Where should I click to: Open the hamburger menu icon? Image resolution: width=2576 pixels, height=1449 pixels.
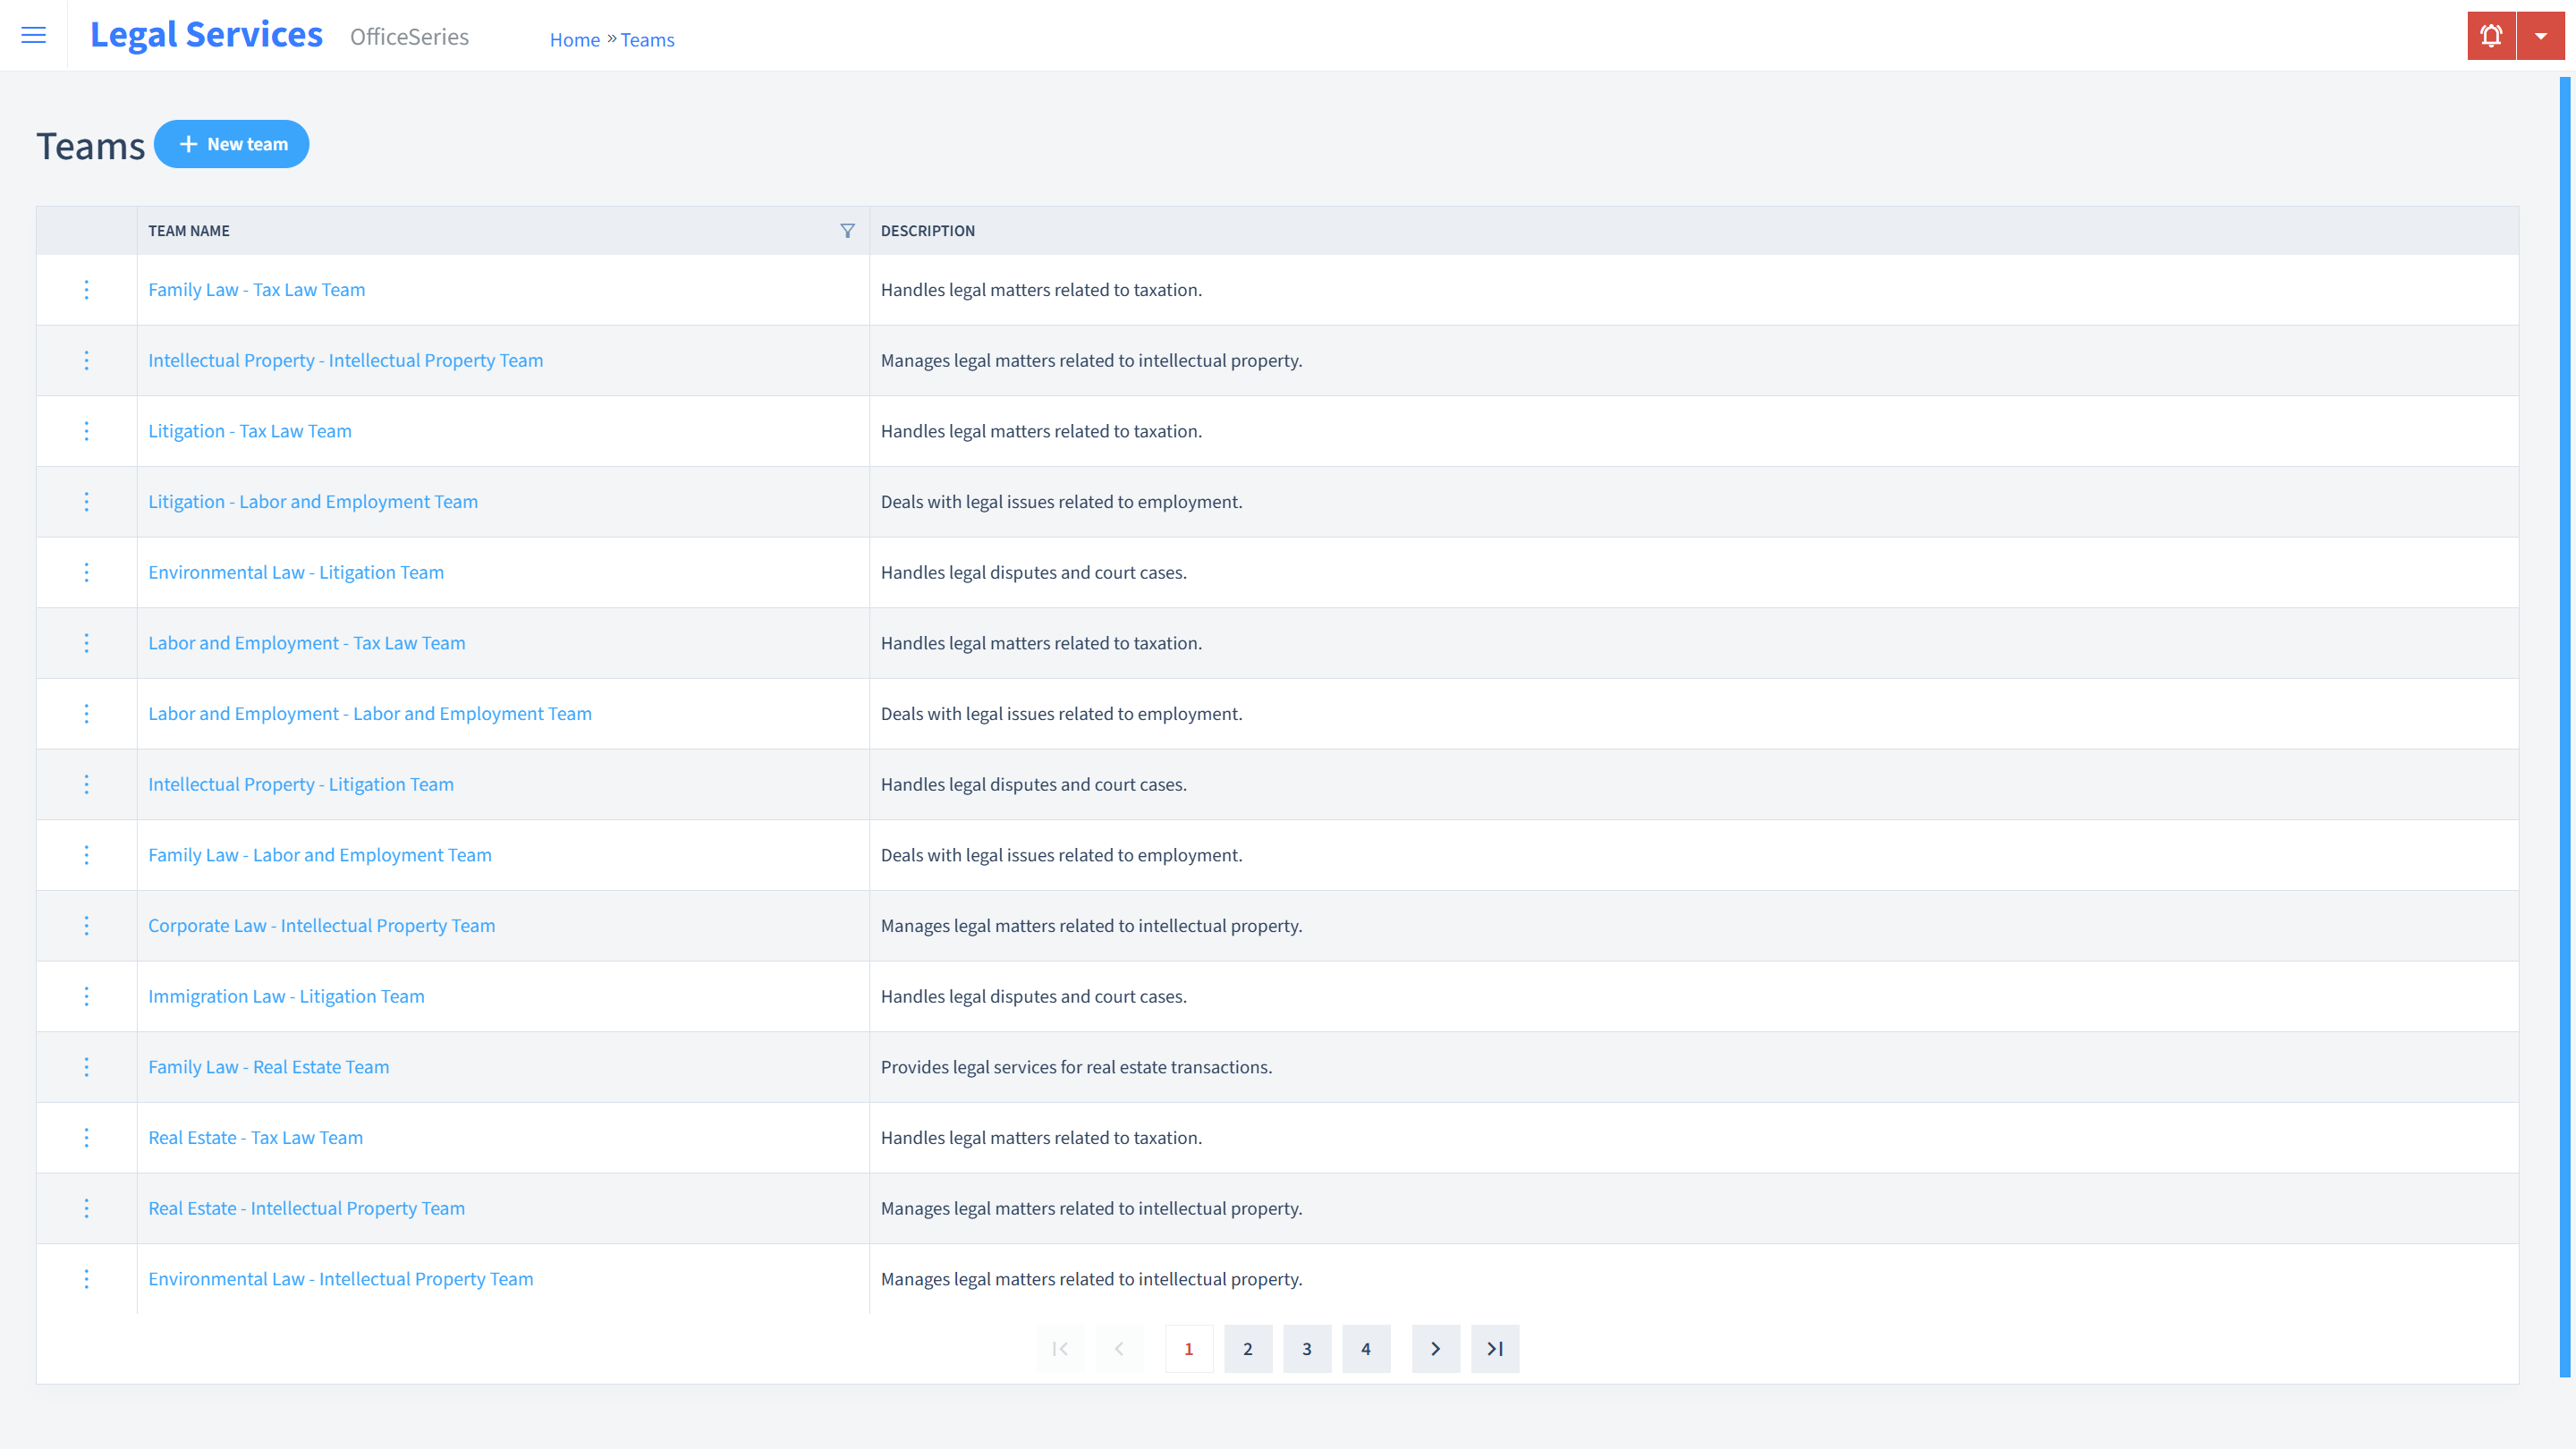tap(34, 36)
